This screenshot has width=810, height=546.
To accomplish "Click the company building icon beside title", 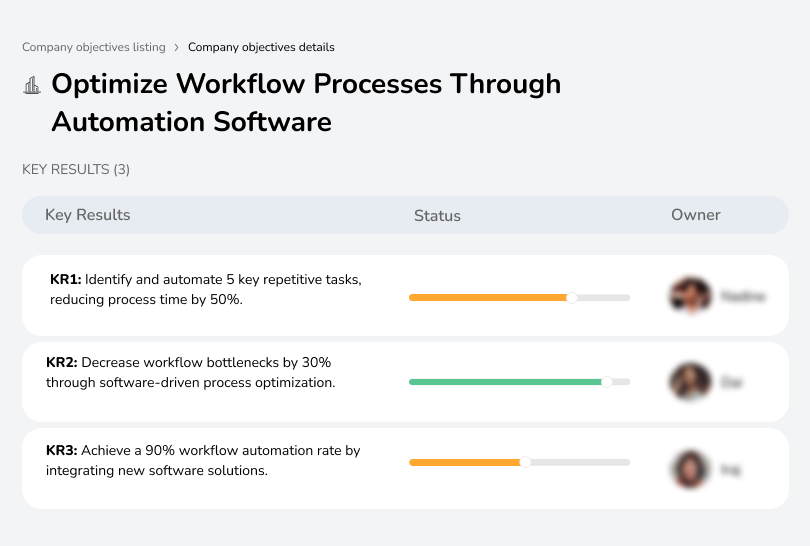I will coord(32,85).
